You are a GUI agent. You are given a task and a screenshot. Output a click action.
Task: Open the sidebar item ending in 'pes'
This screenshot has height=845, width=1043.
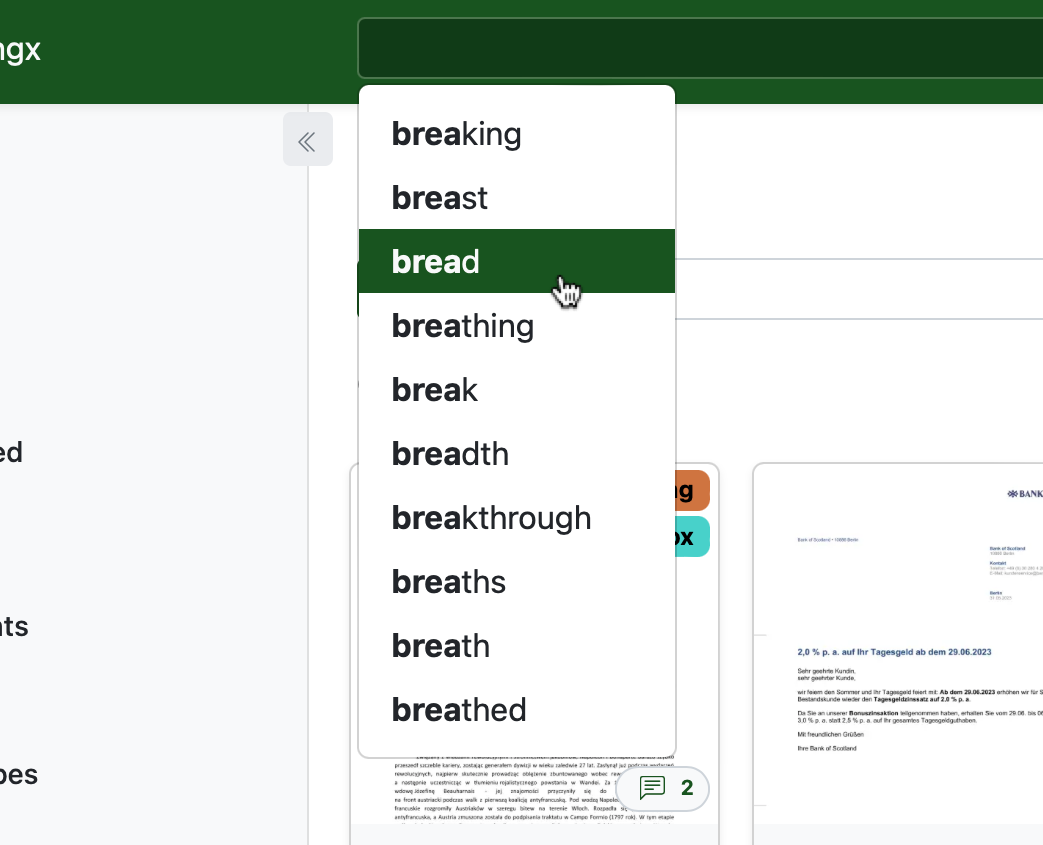click(18, 774)
